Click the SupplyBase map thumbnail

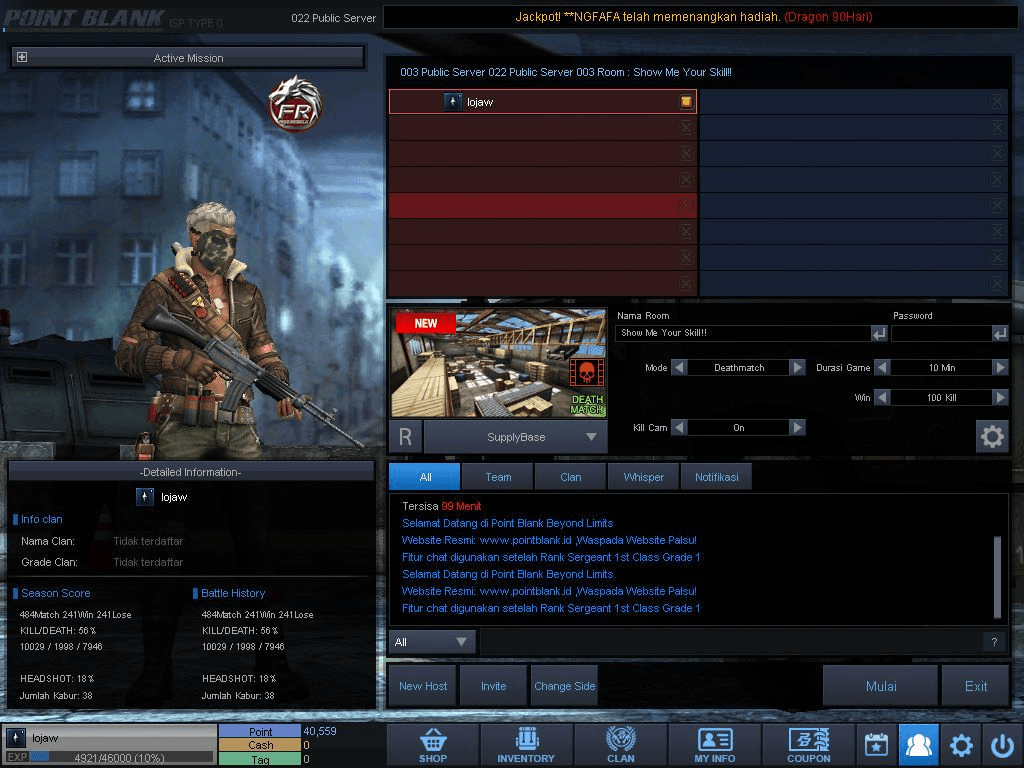[x=499, y=363]
